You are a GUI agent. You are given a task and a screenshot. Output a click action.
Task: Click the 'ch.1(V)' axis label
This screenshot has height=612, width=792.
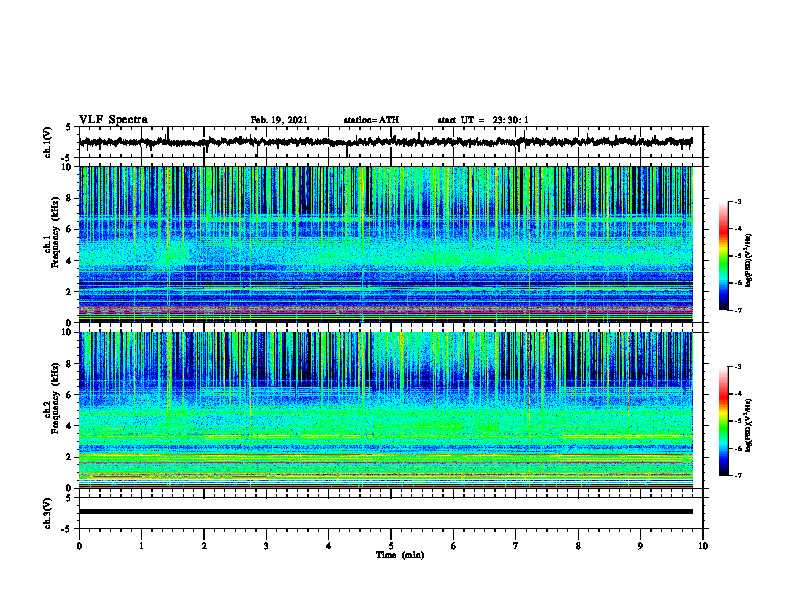point(48,142)
